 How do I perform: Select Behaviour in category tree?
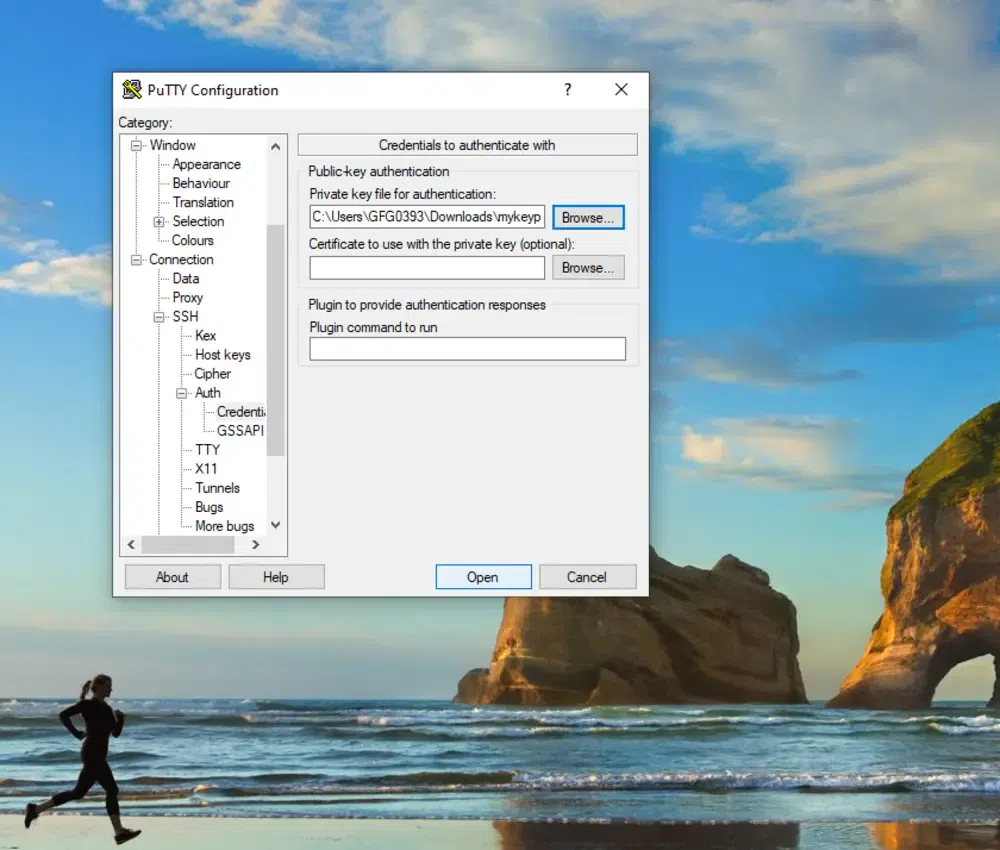201,184
